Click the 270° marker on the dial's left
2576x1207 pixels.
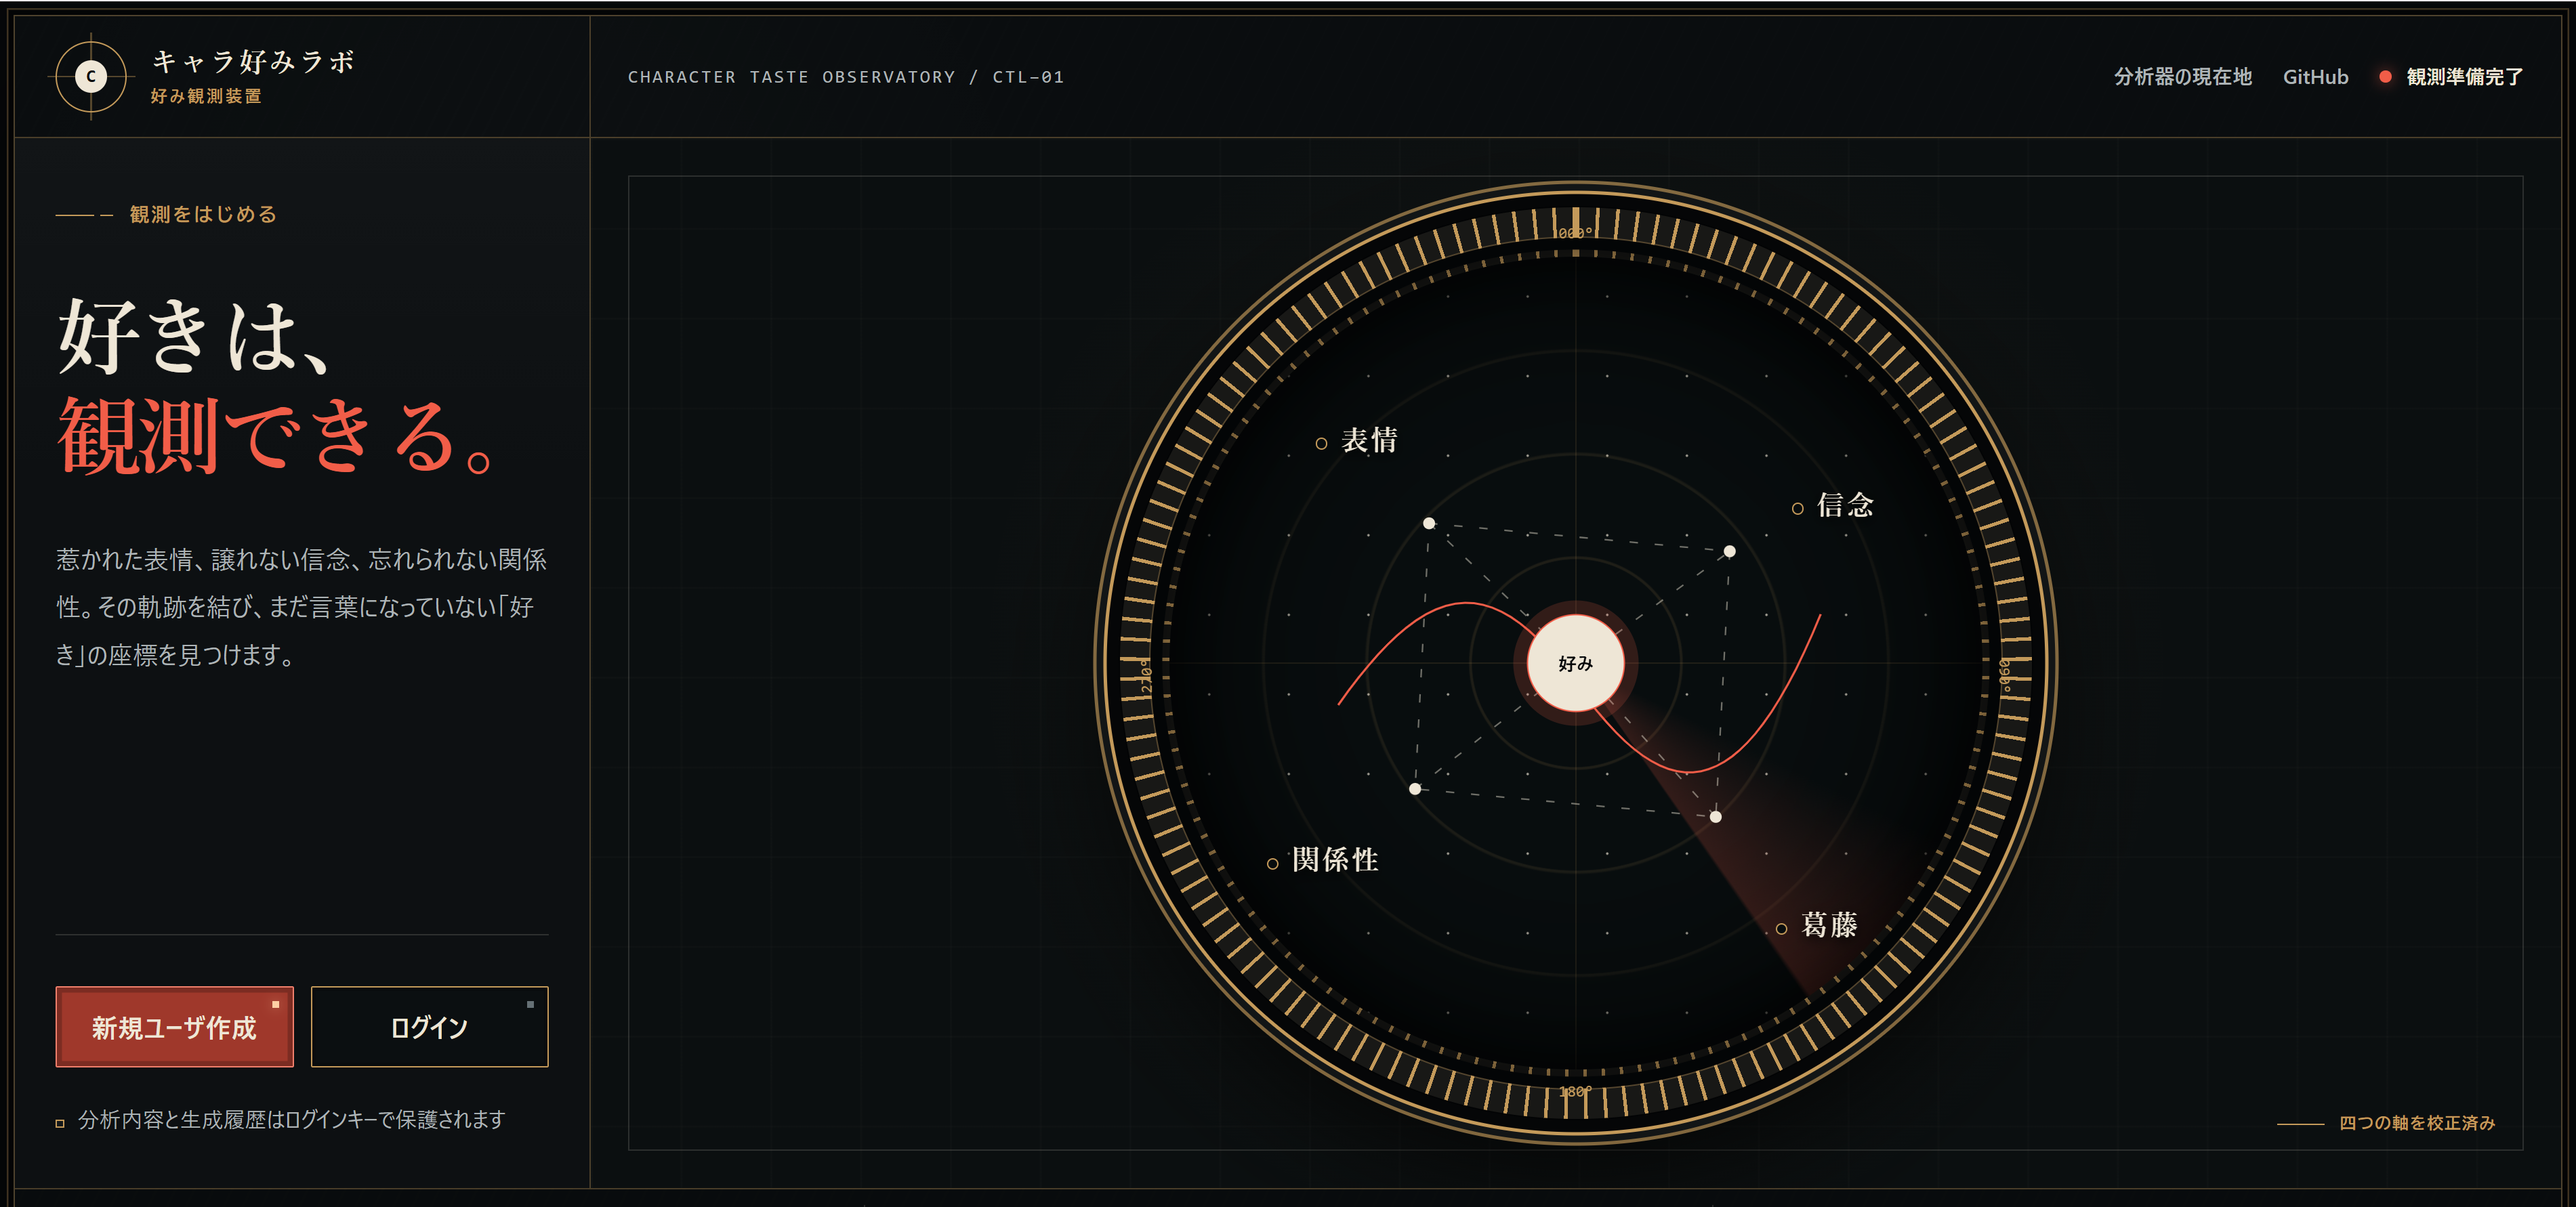[1146, 675]
